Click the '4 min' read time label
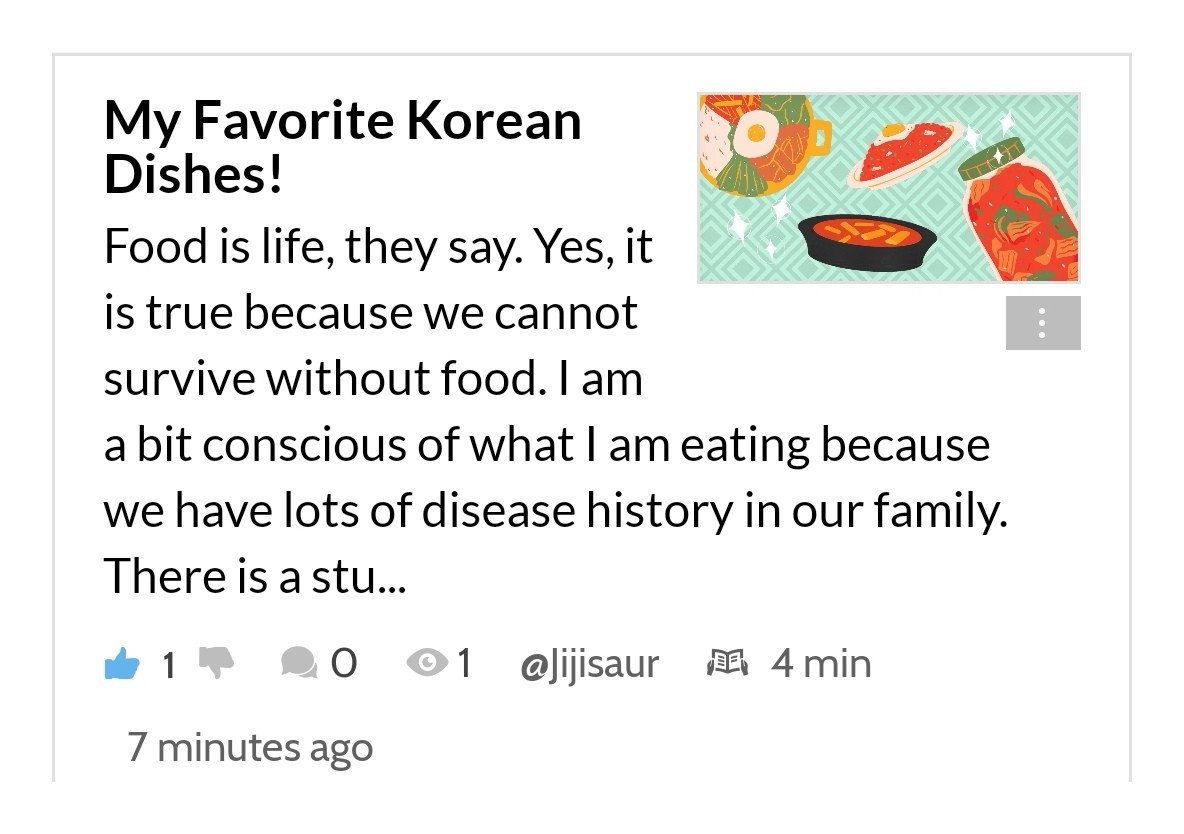The width and height of the screenshot is (1184, 834). 821,663
